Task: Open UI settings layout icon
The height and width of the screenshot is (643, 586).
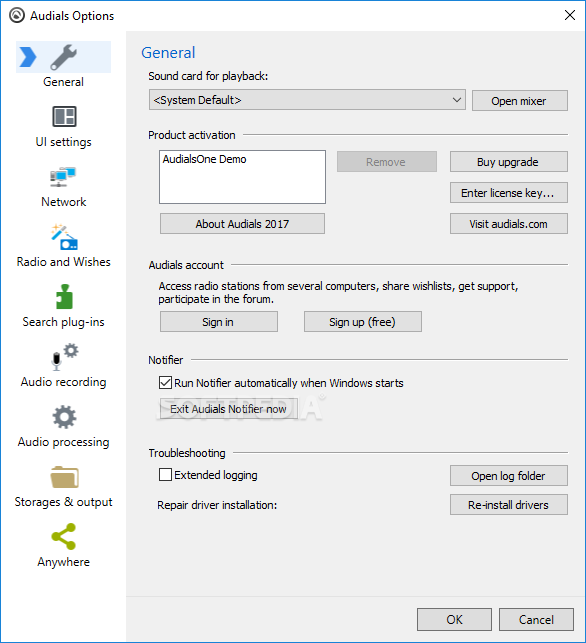Action: point(64,116)
